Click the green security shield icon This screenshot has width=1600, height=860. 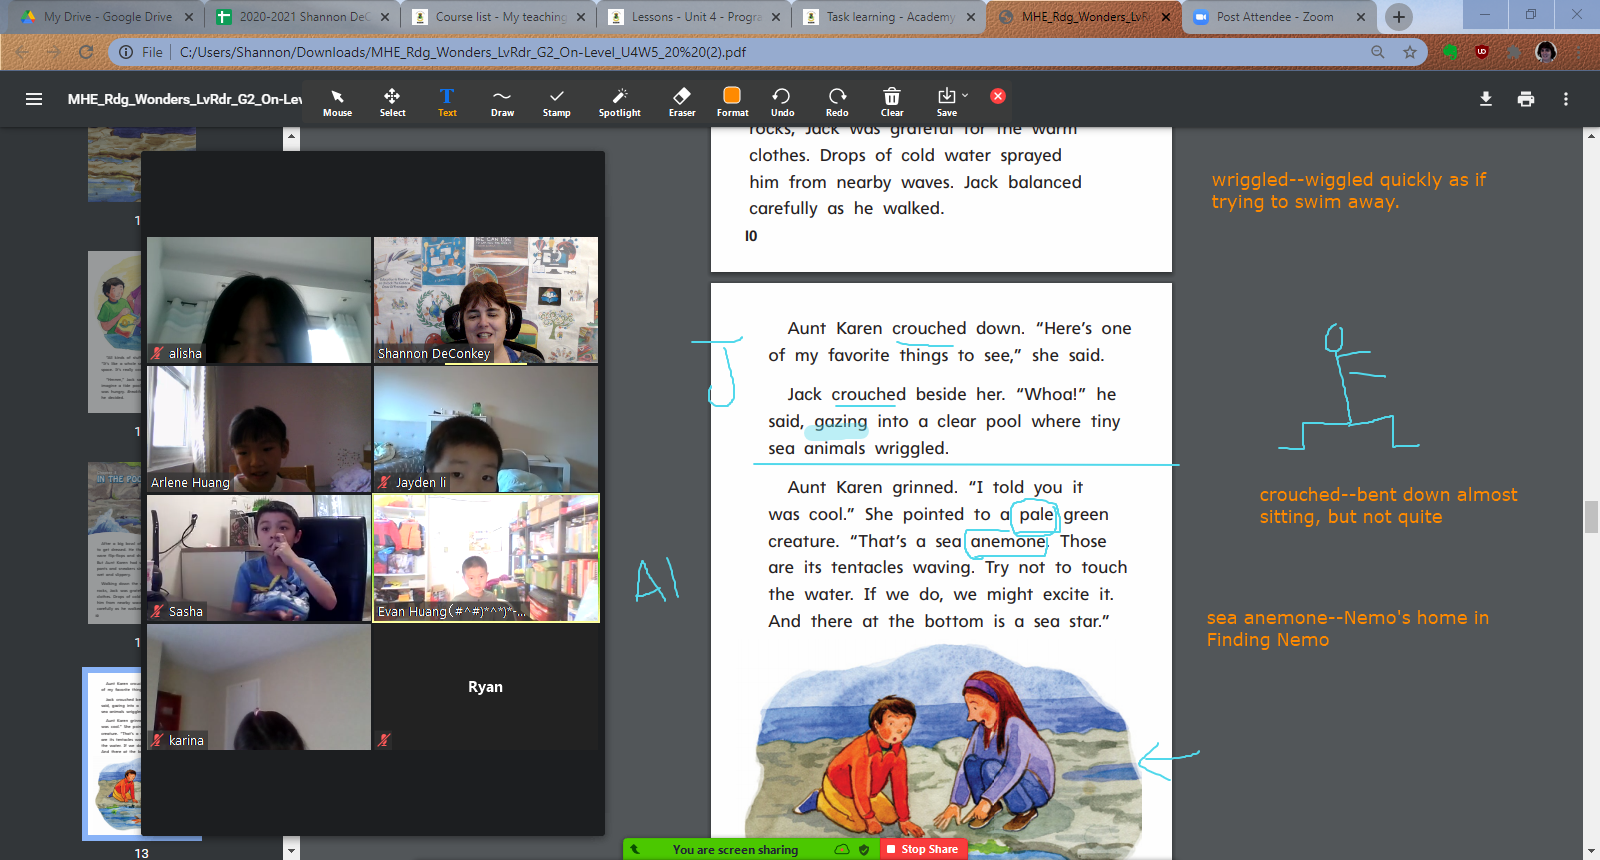point(864,849)
